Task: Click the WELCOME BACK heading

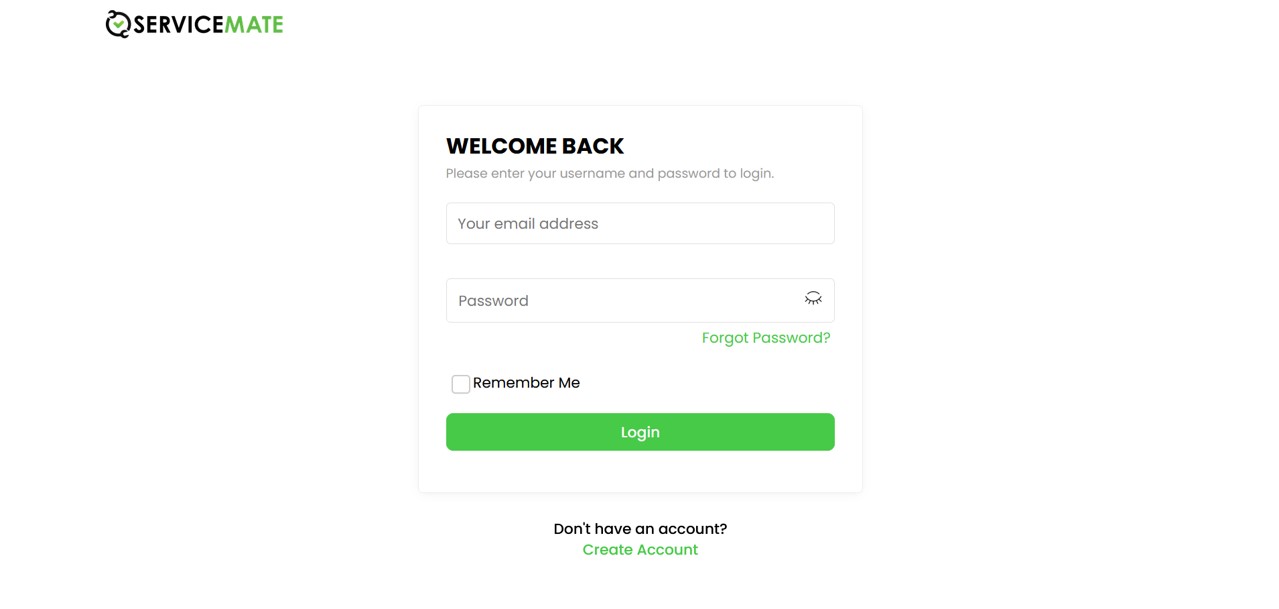Action: tap(534, 145)
